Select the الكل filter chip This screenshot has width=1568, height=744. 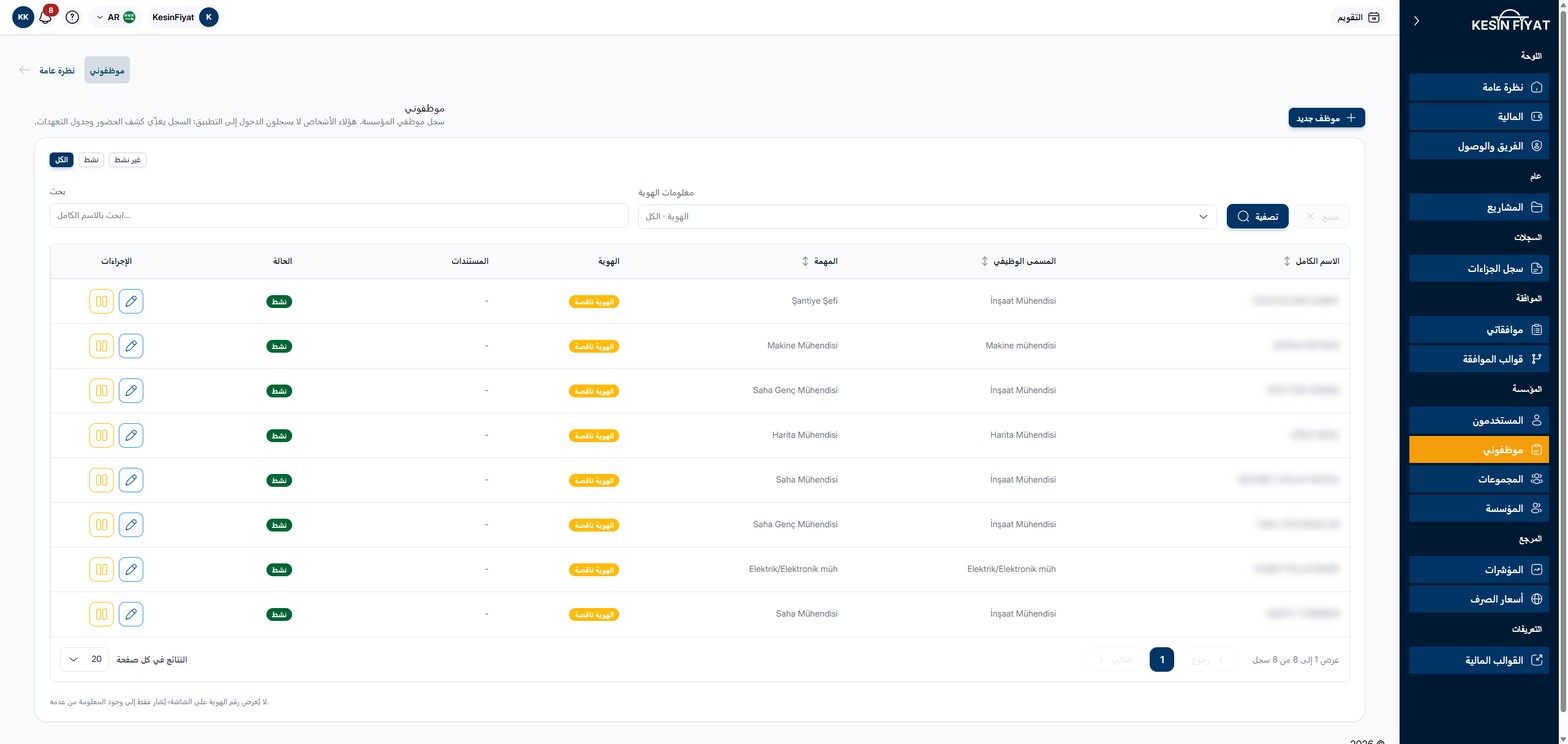pyautogui.click(x=62, y=160)
